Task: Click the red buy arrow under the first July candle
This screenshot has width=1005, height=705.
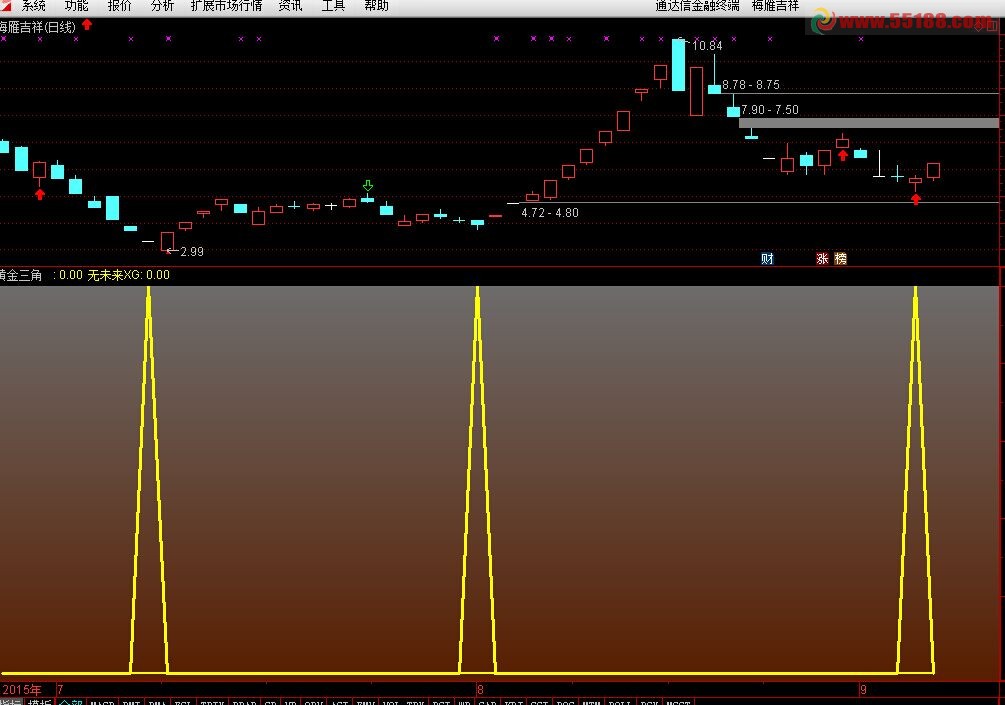Action: pos(40,194)
